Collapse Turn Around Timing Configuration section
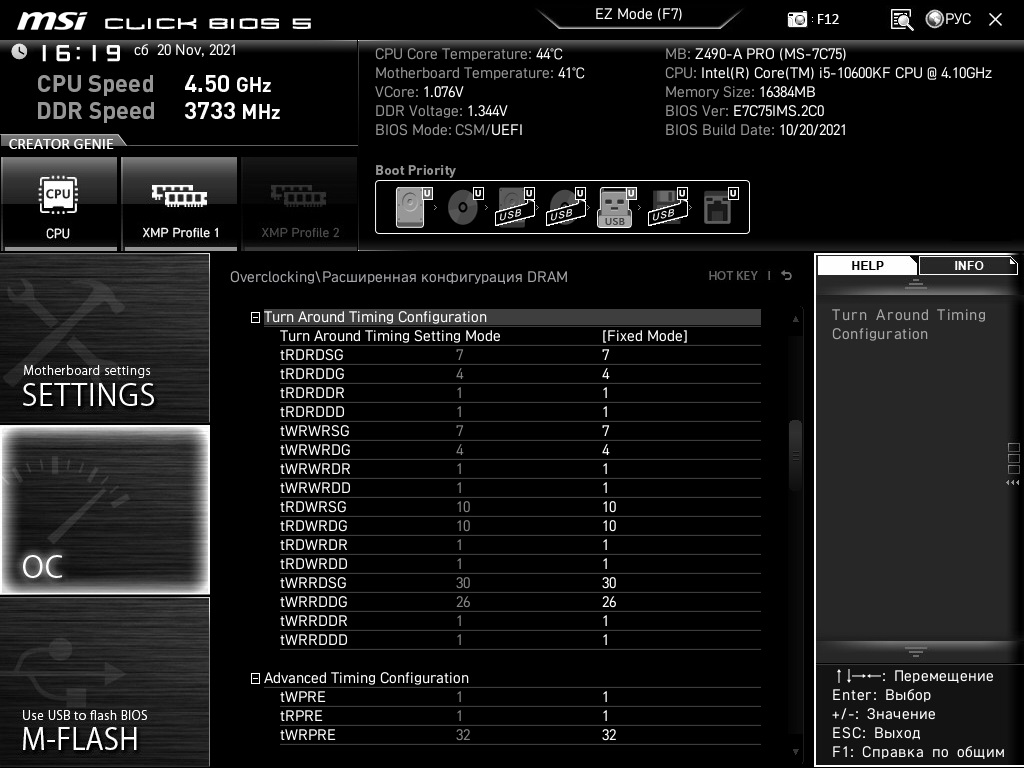Screen dimensions: 1024x768 (x=255, y=317)
